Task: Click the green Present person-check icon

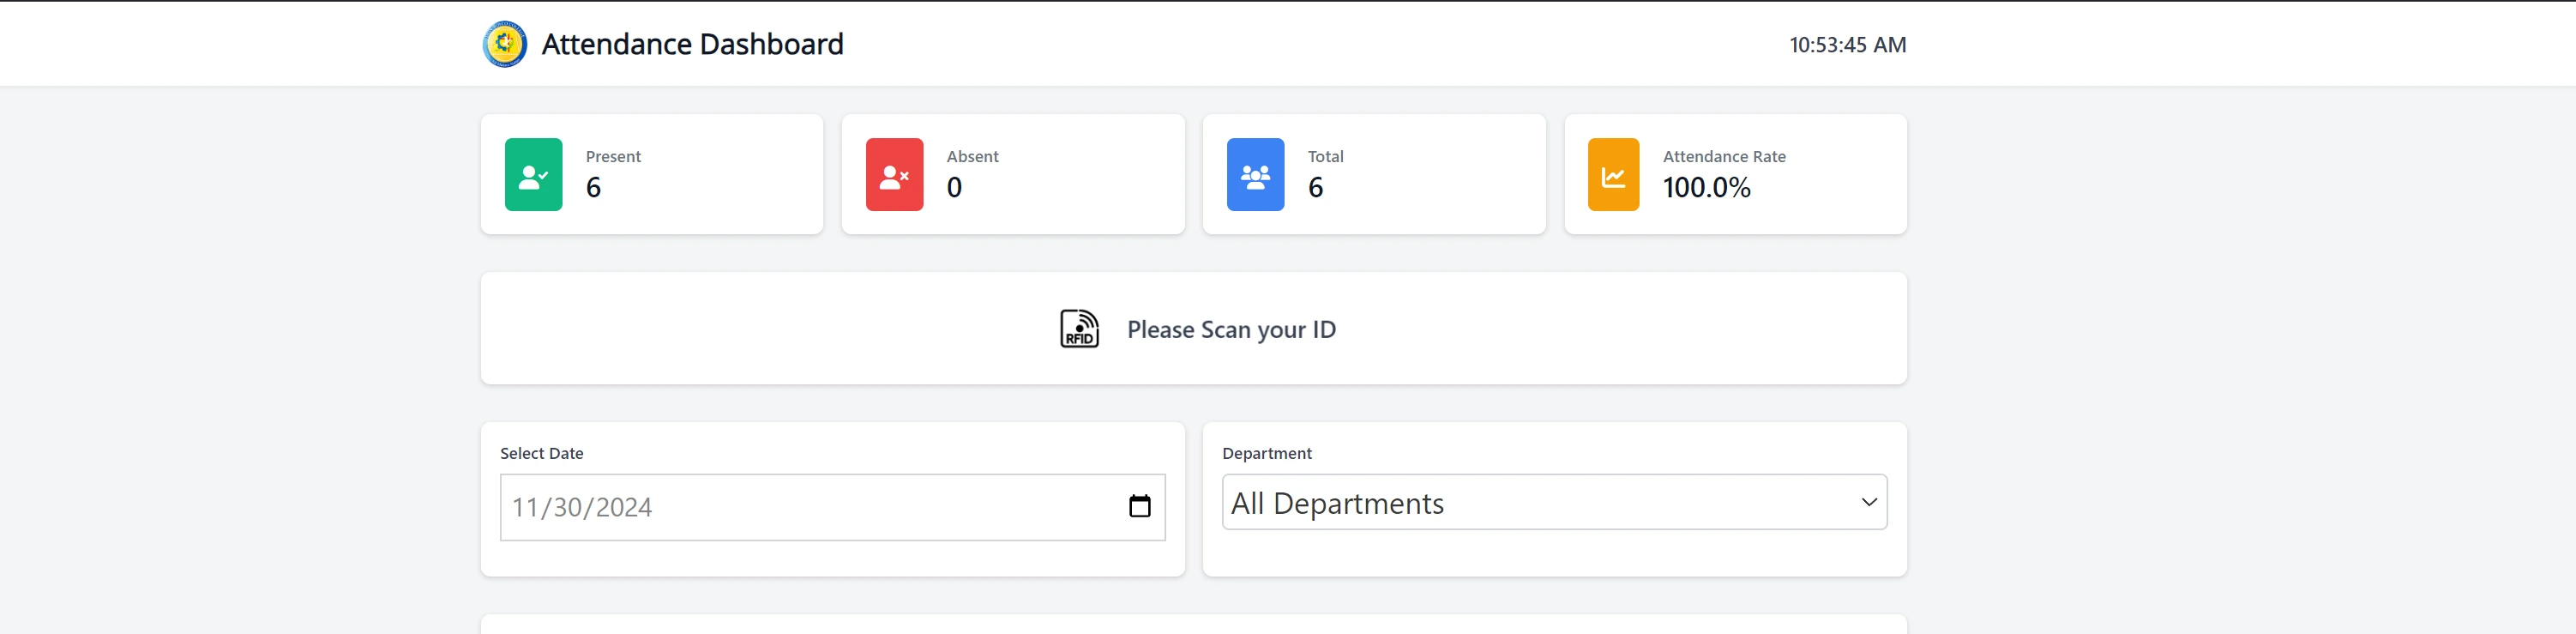Action: tap(533, 175)
